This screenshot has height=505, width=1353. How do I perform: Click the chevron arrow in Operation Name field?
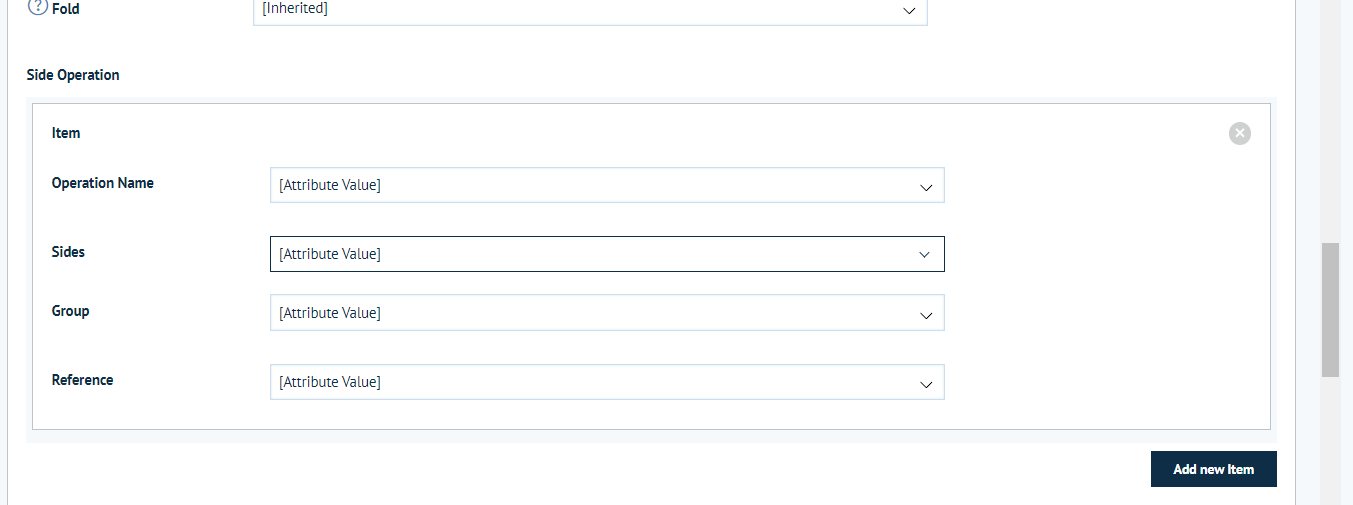926,186
